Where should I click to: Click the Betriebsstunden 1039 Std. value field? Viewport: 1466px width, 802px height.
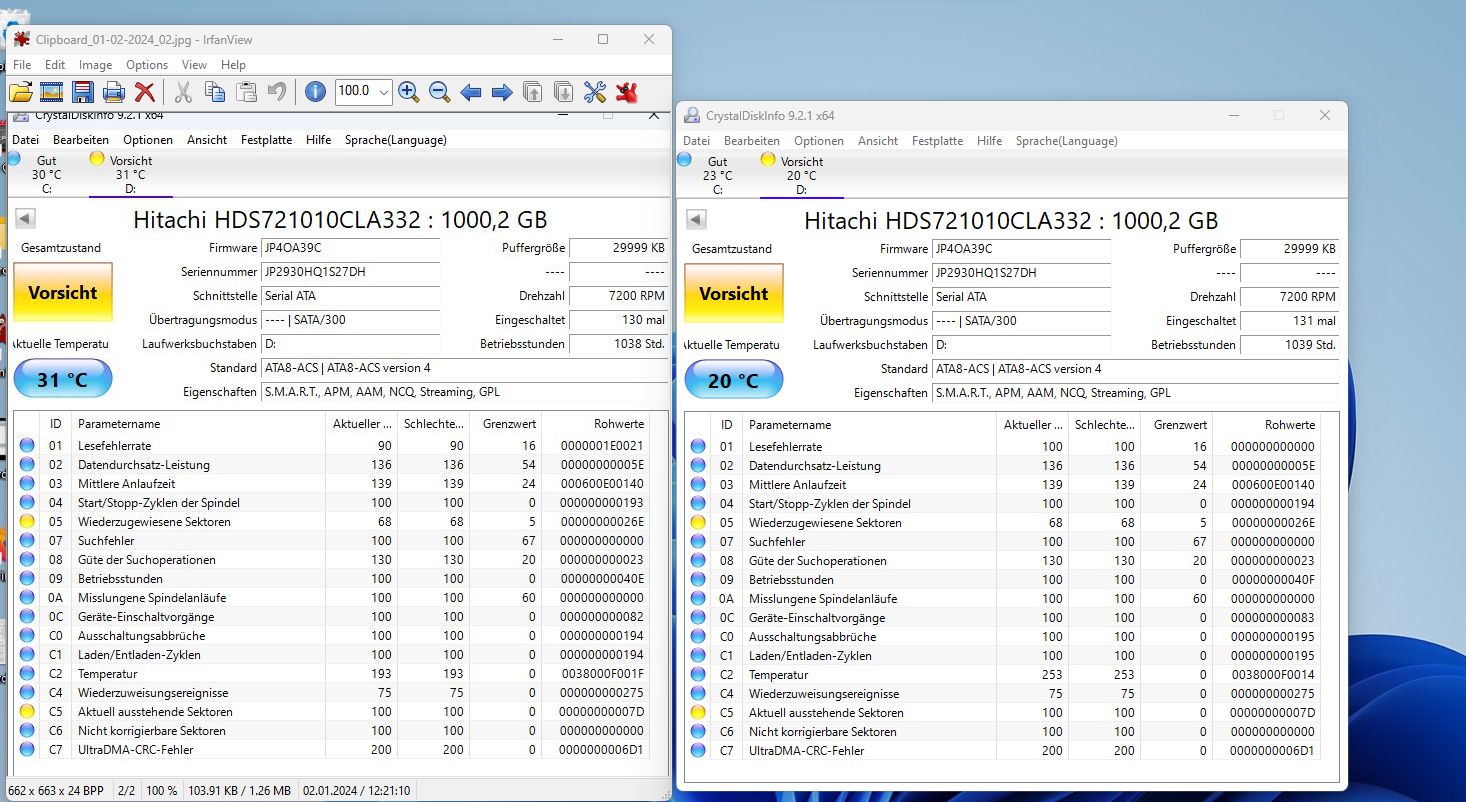click(1289, 345)
